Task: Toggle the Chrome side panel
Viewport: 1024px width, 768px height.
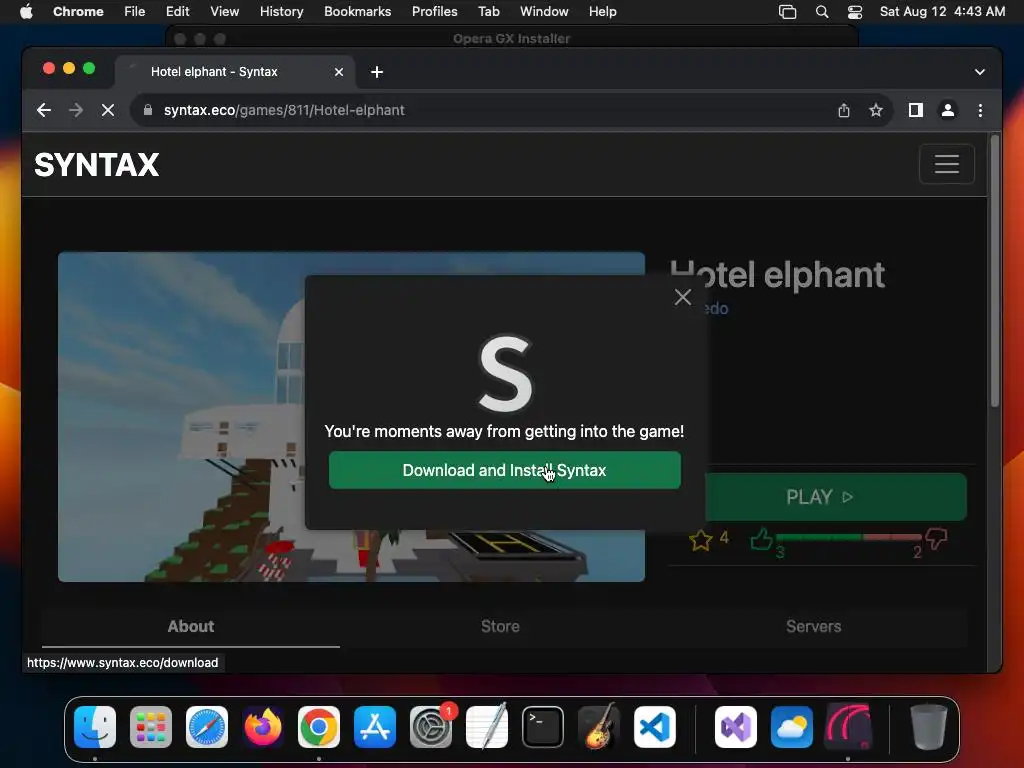Action: pos(916,110)
